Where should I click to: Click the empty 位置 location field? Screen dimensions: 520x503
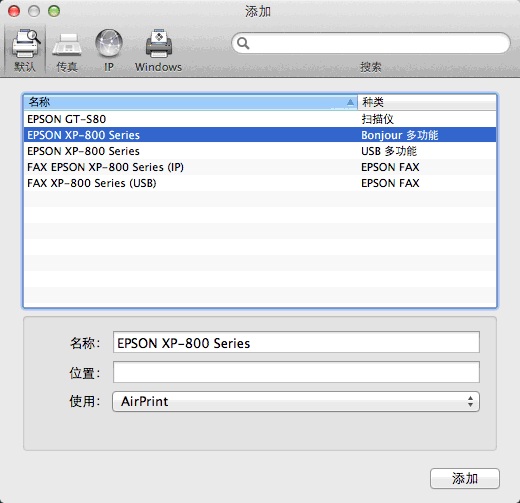coord(296,372)
